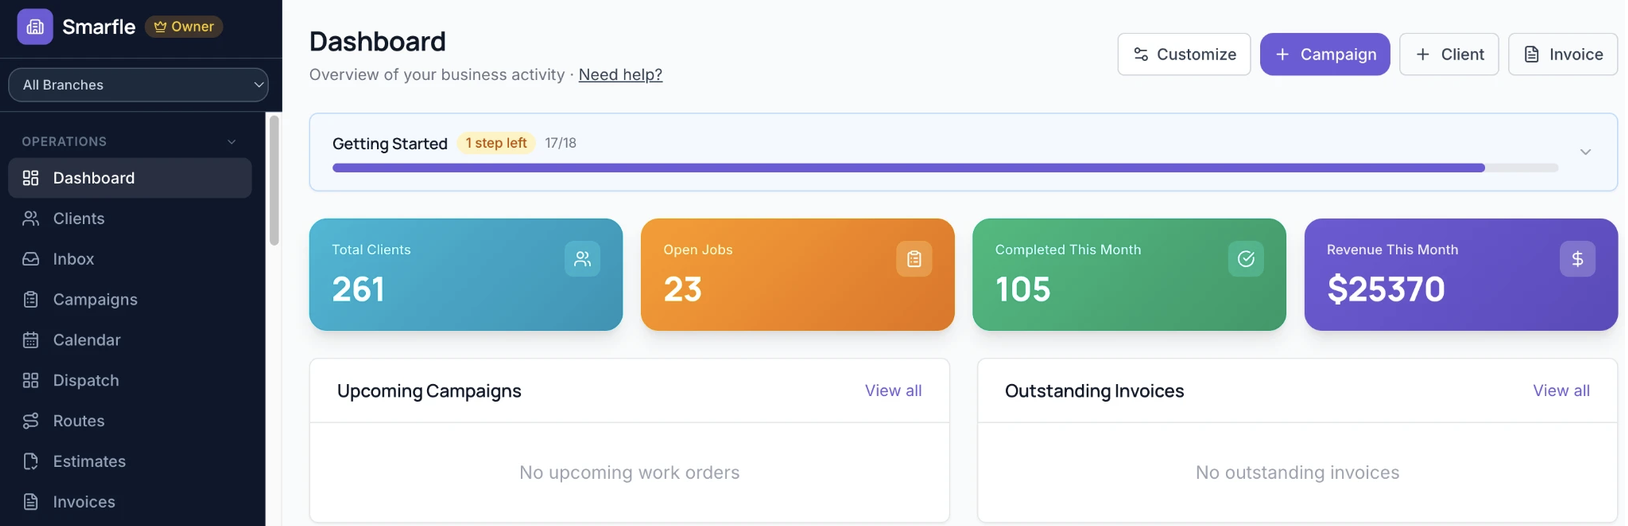Click the Campaigns clipboard icon in the sidebar
This screenshot has height=526, width=1628.
click(31, 299)
